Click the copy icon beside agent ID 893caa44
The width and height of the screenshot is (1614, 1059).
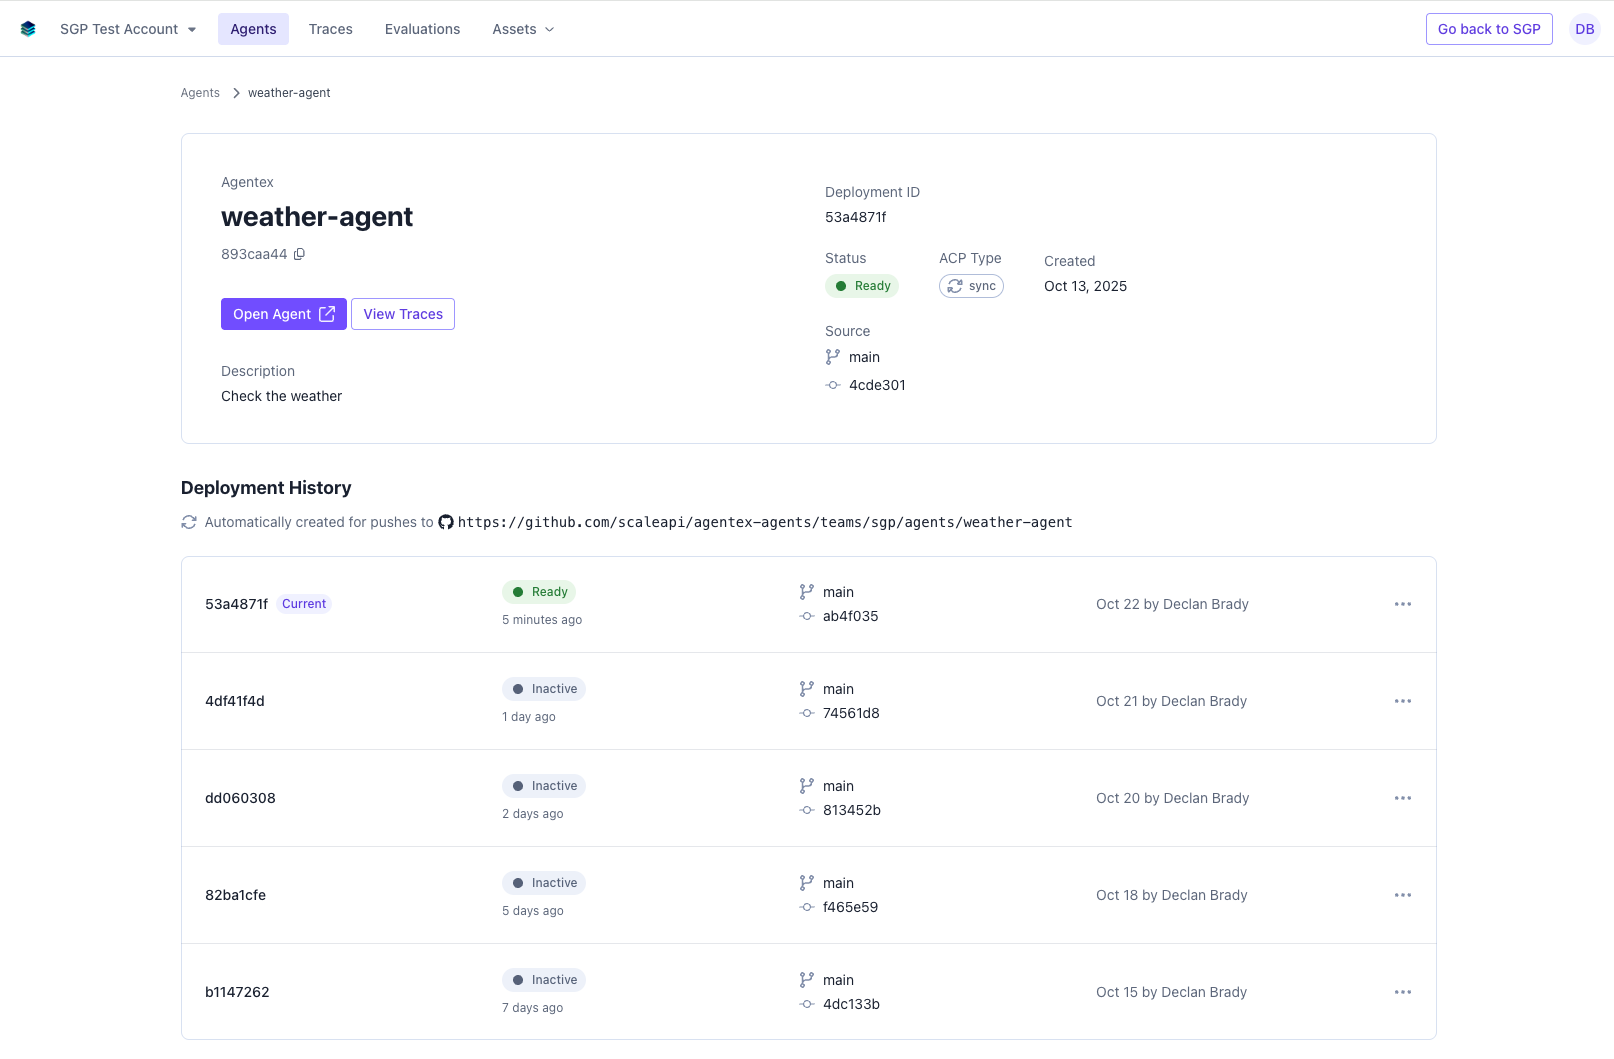click(x=299, y=254)
